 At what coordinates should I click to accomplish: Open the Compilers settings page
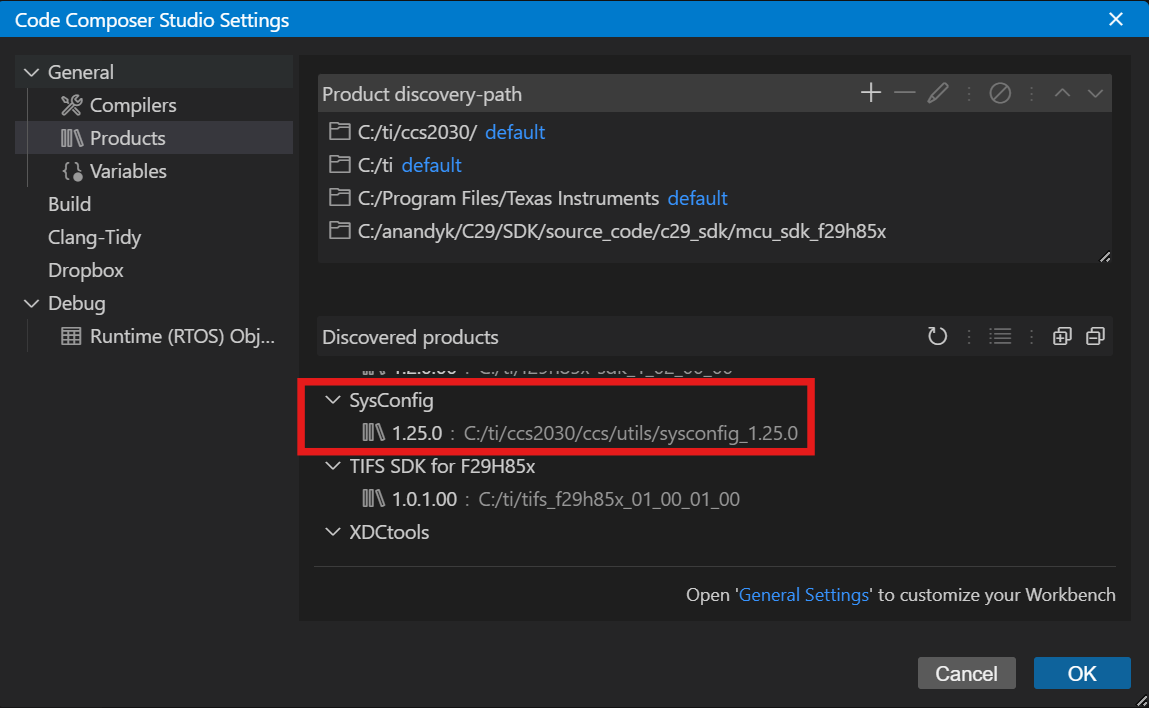[131, 104]
